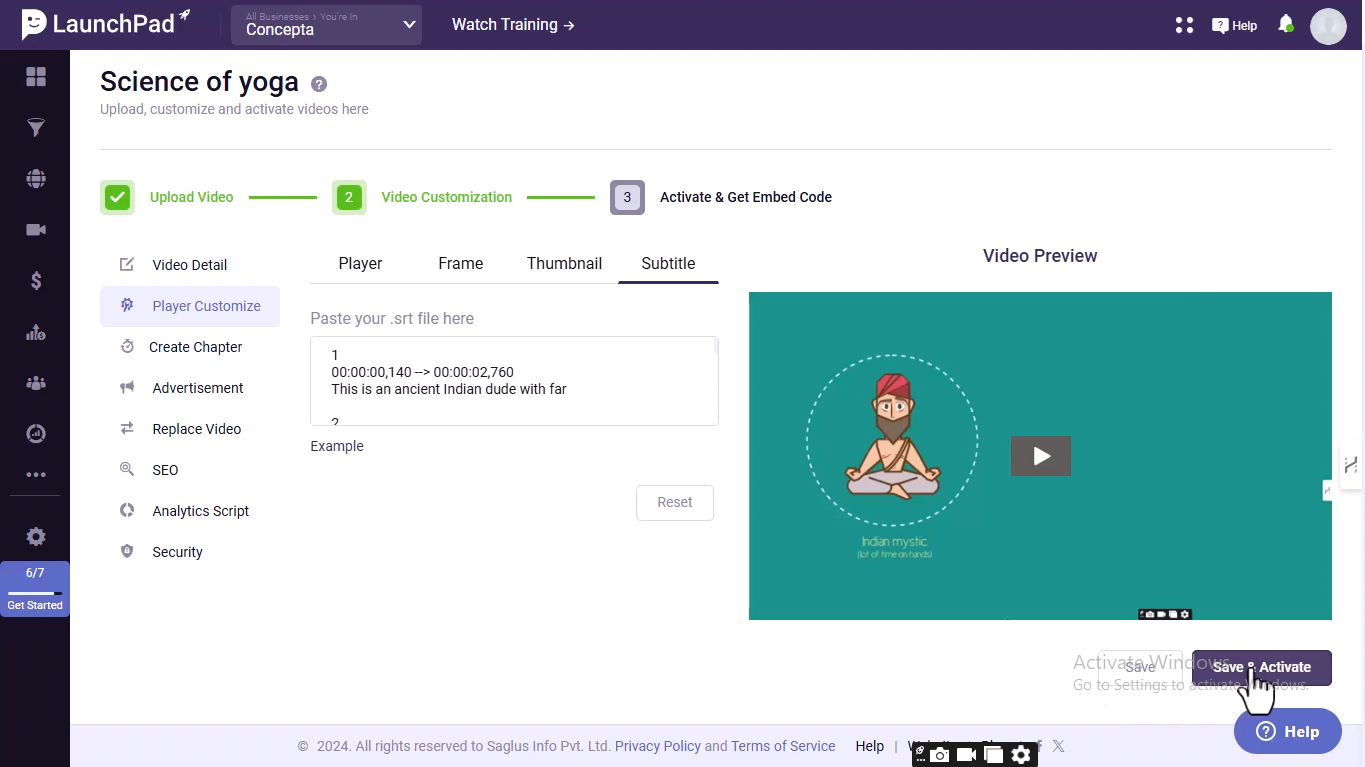Open the circular analytics icon in sidebar
This screenshot has height=767, width=1365.
36,434
